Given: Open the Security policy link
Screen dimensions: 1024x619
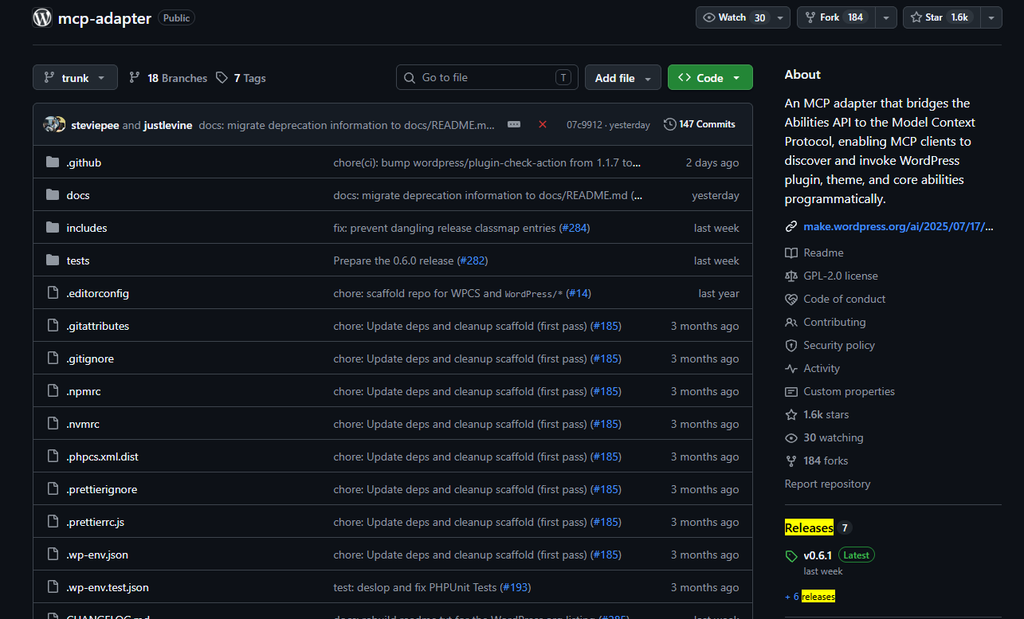Looking at the screenshot, I should 839,345.
